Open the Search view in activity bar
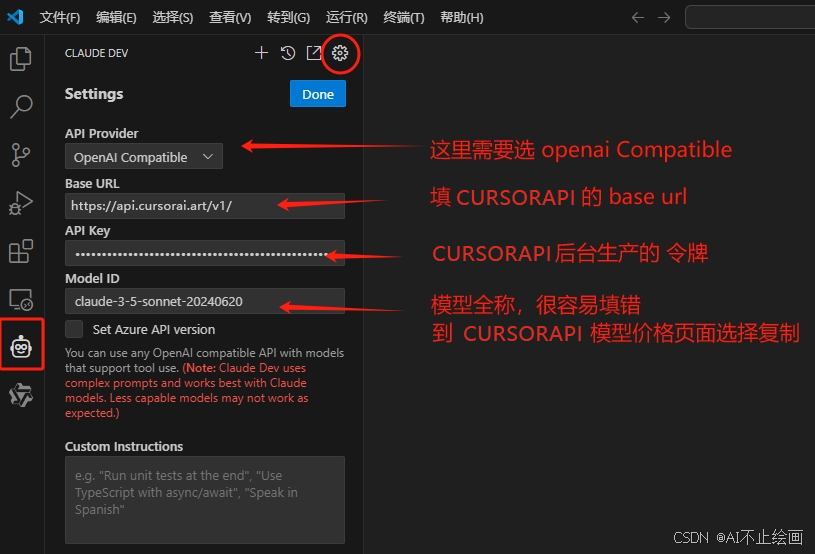This screenshot has height=554, width=815. point(21,107)
